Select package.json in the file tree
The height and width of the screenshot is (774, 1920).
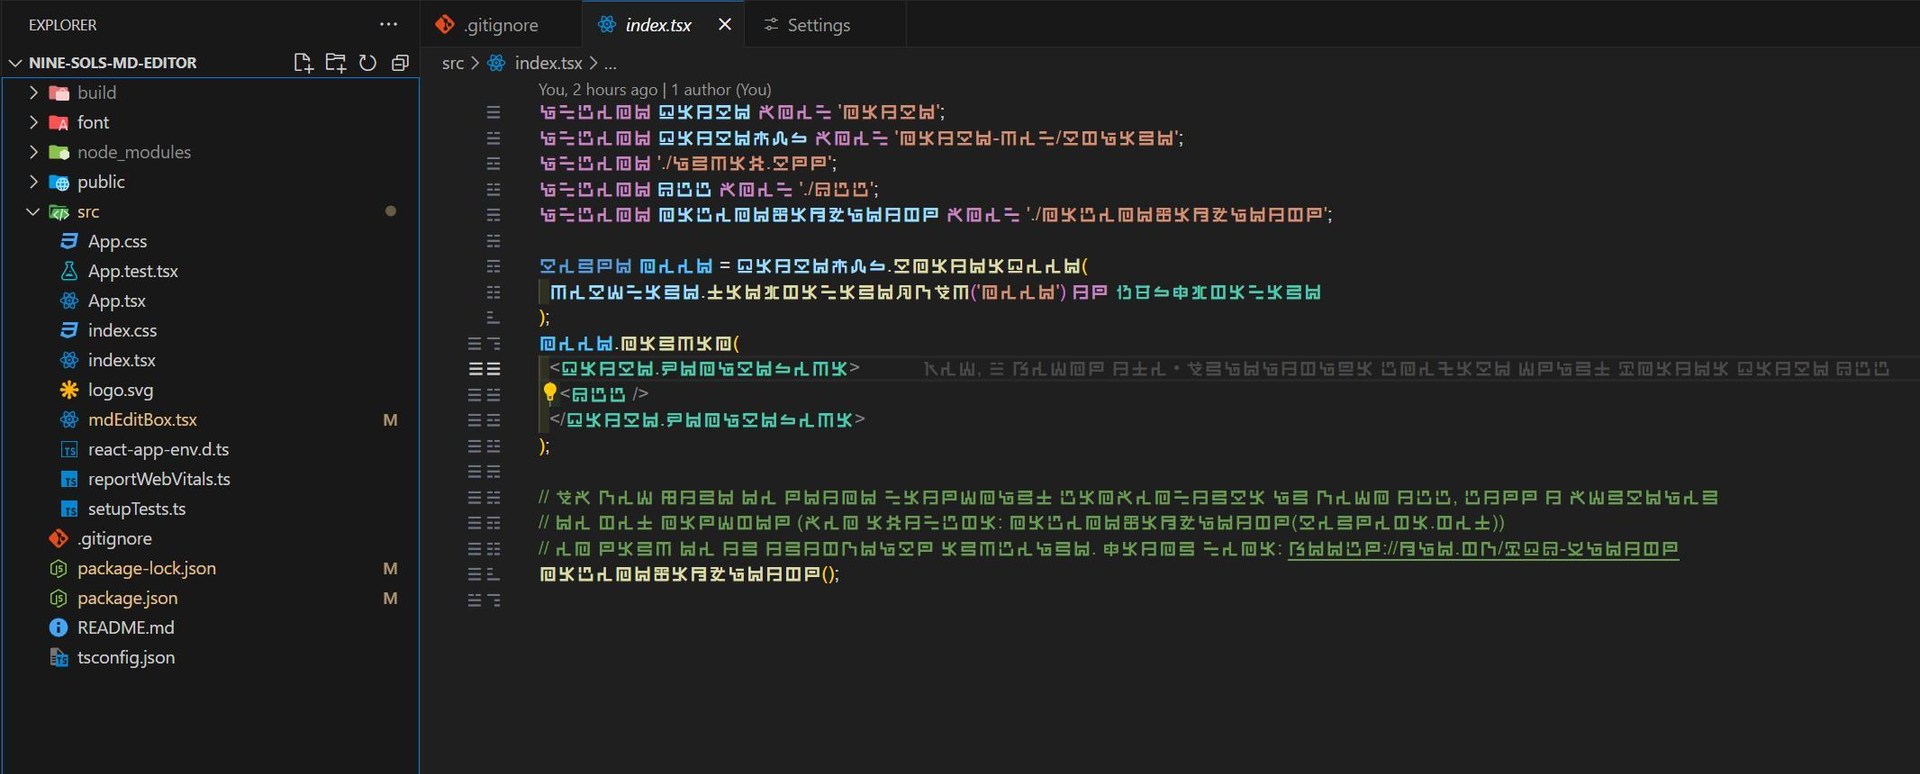127,598
